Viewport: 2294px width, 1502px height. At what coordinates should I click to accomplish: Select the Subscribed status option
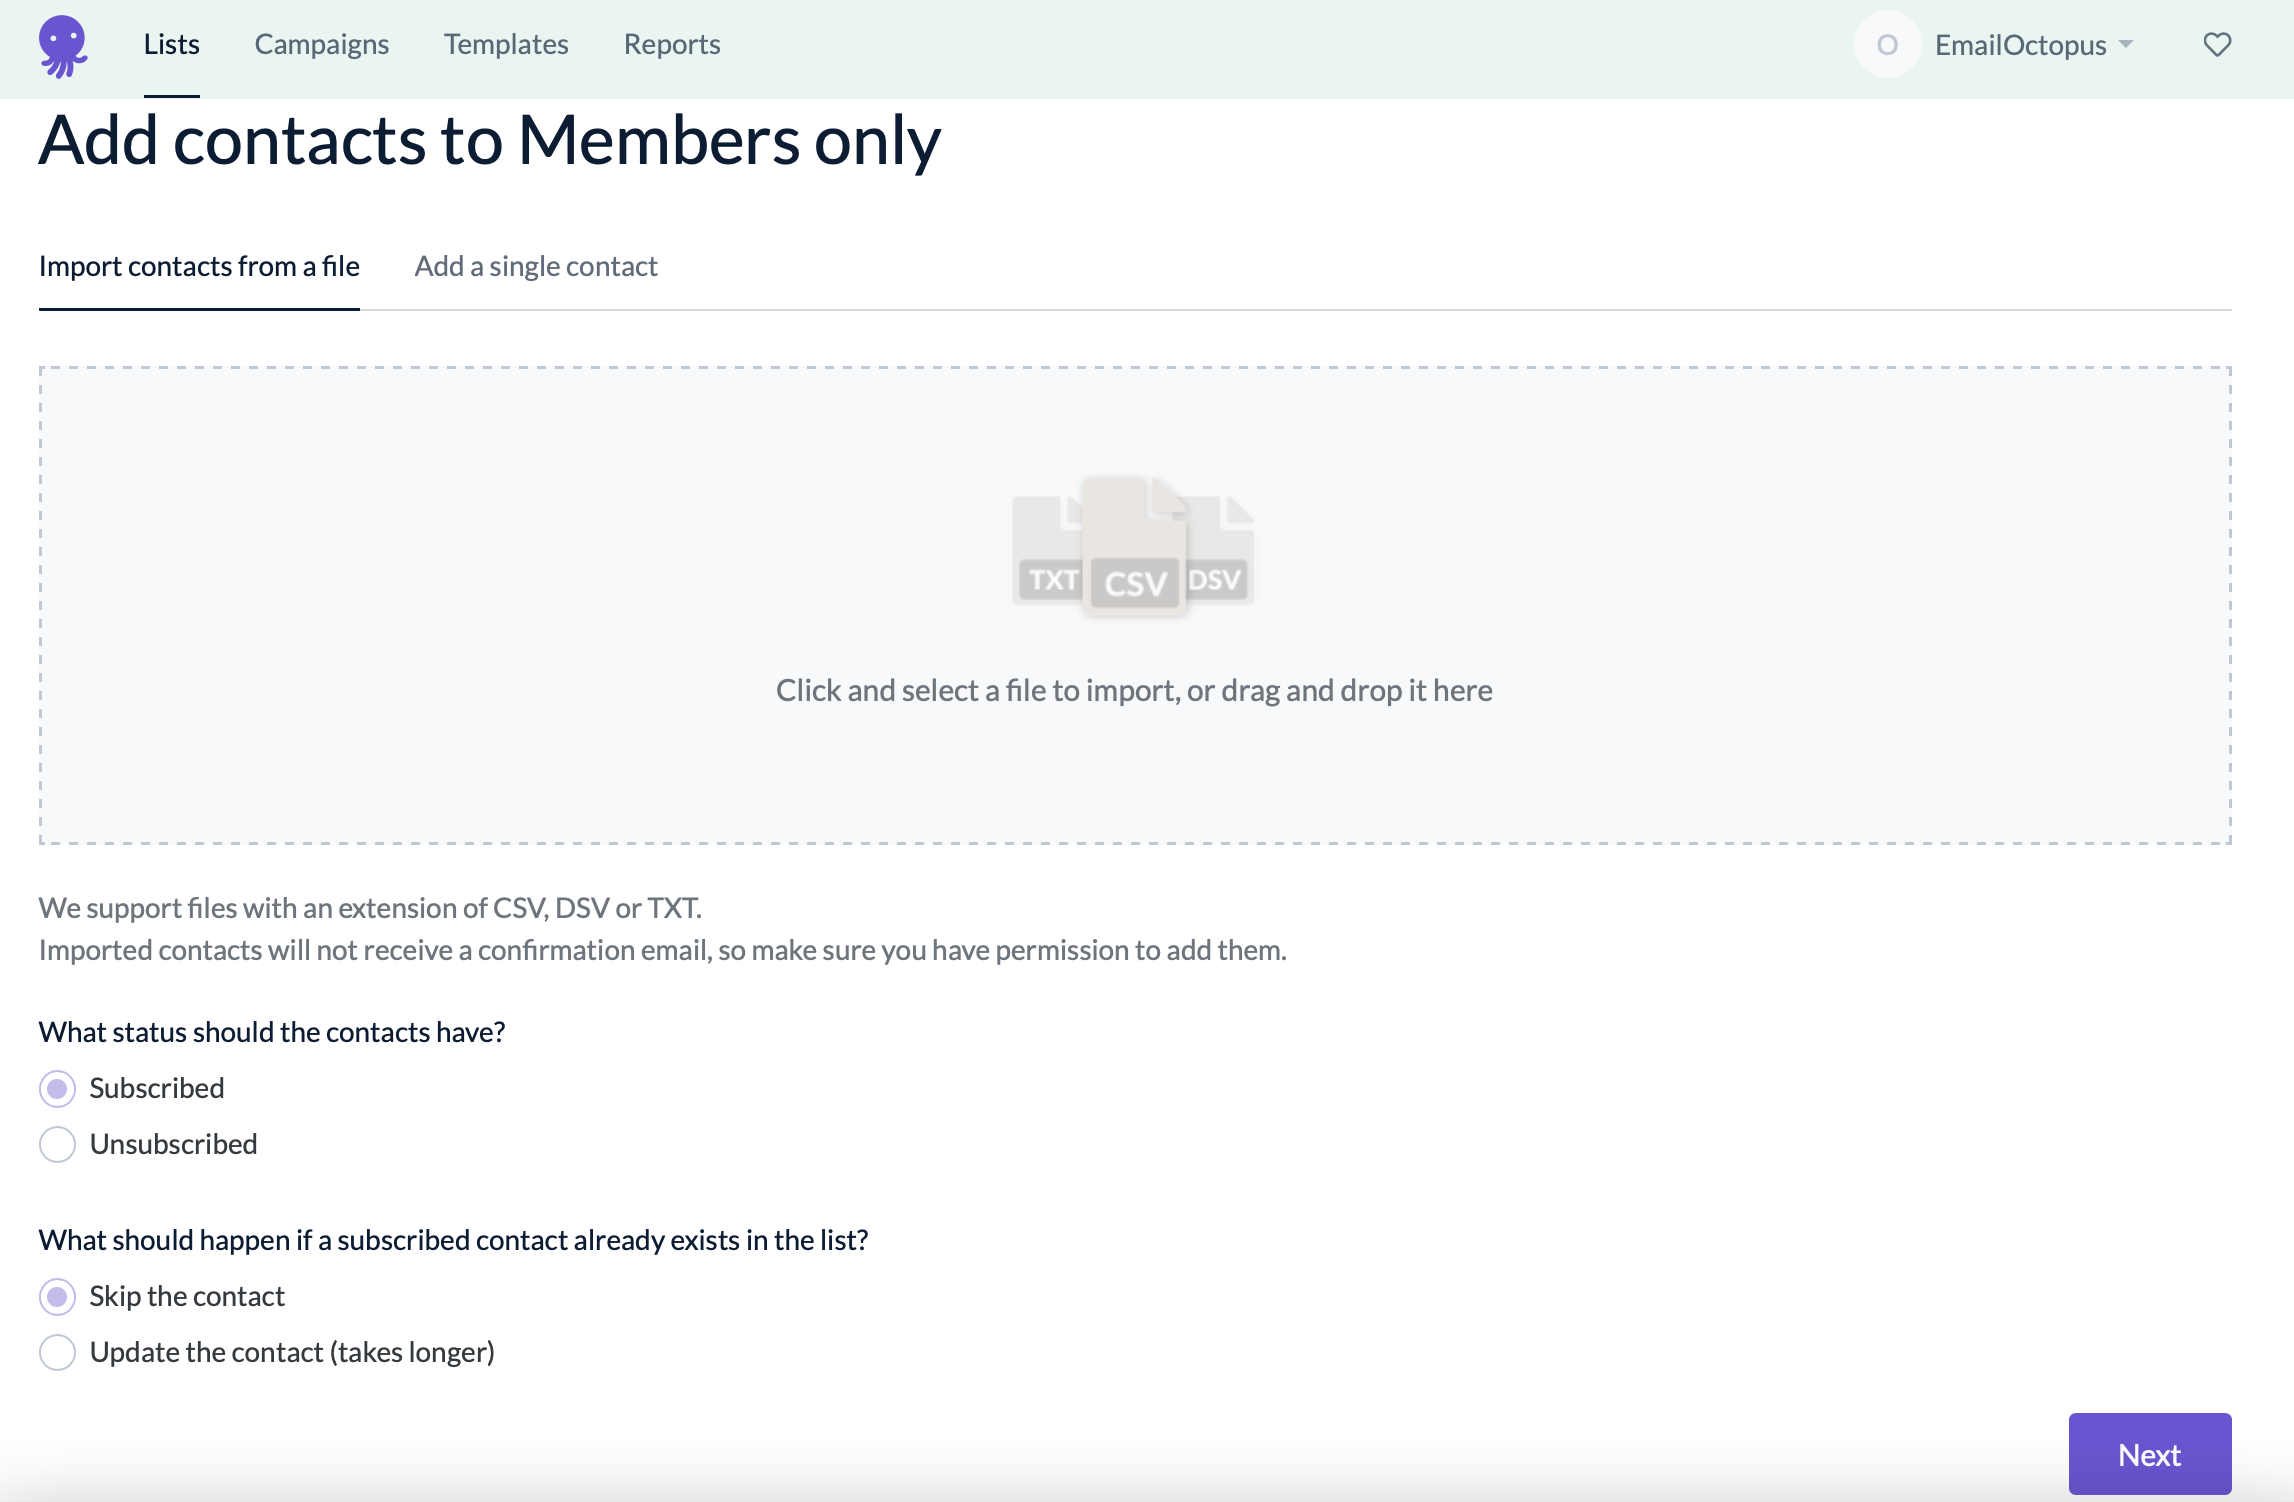(58, 1088)
